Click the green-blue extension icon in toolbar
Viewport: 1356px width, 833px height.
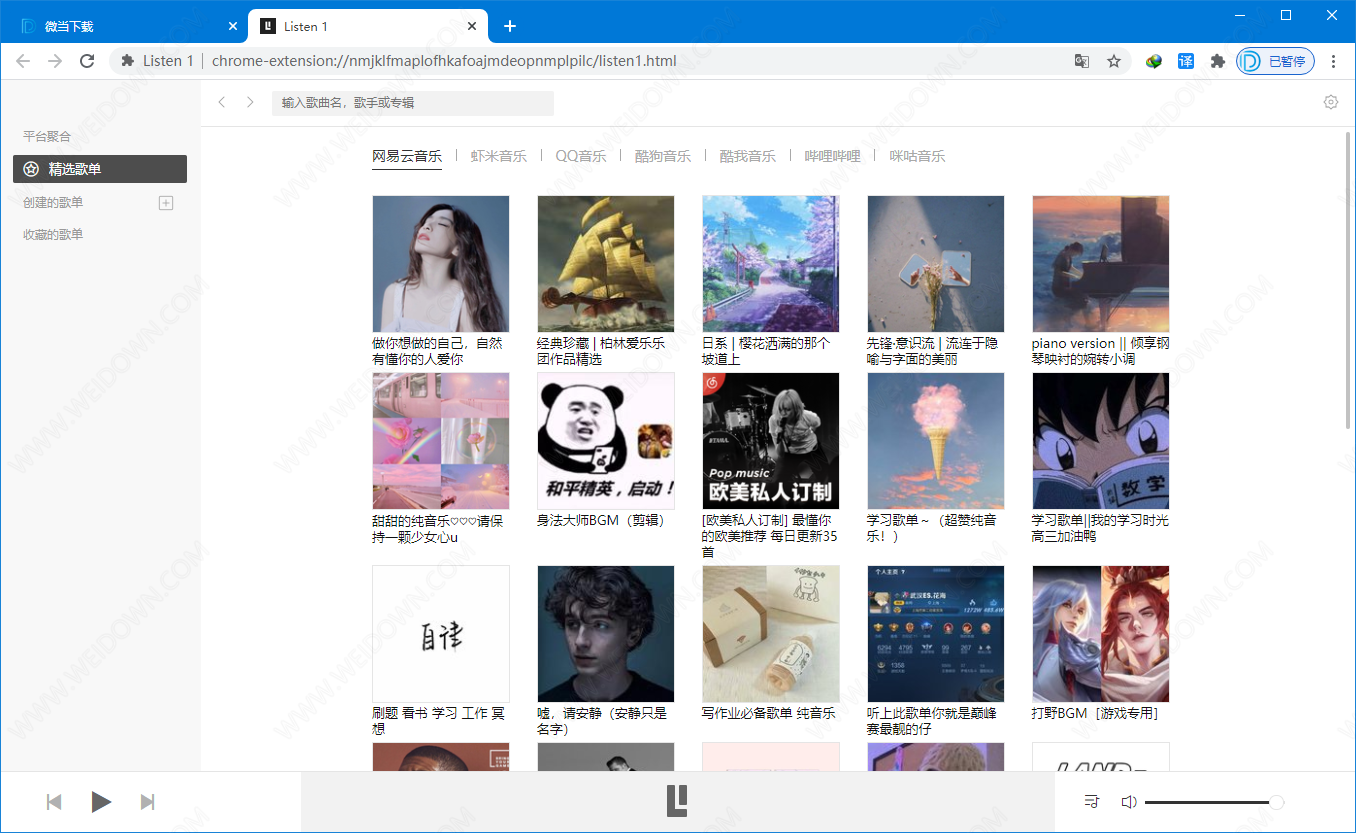coord(1154,61)
